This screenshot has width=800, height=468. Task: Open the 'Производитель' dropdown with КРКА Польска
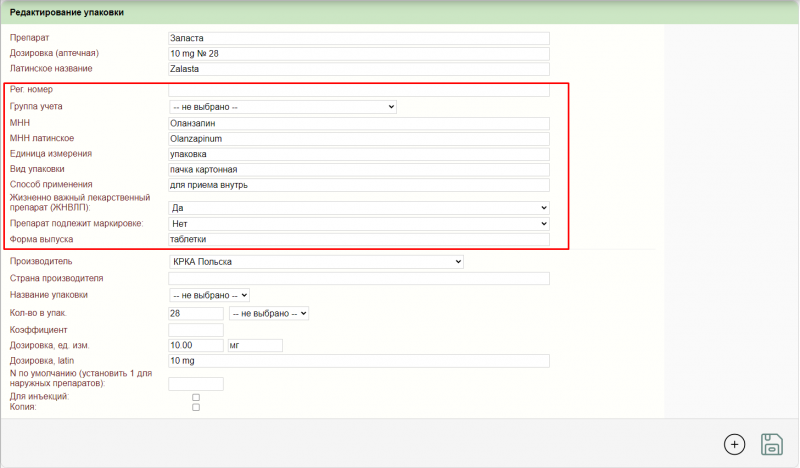point(316,261)
